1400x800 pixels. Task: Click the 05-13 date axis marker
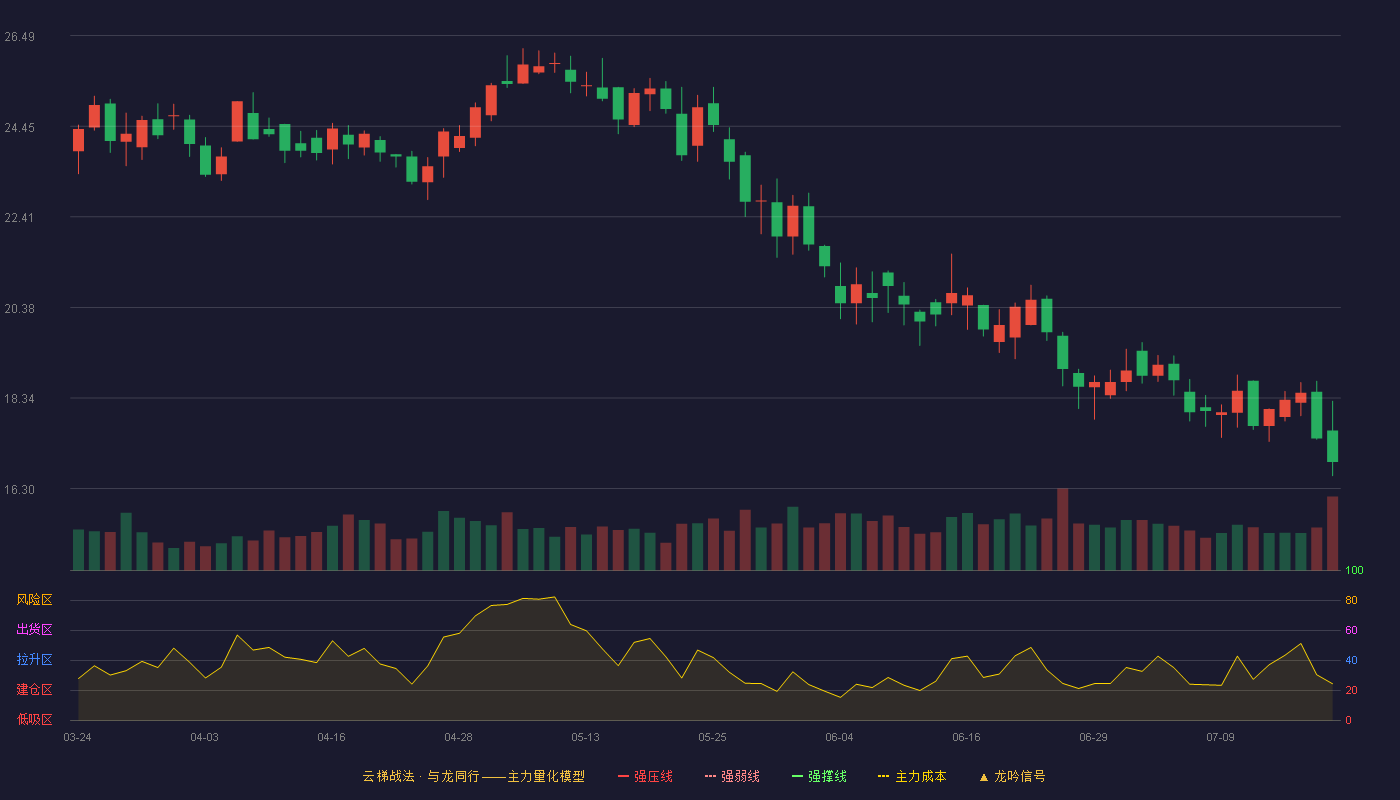tap(585, 737)
